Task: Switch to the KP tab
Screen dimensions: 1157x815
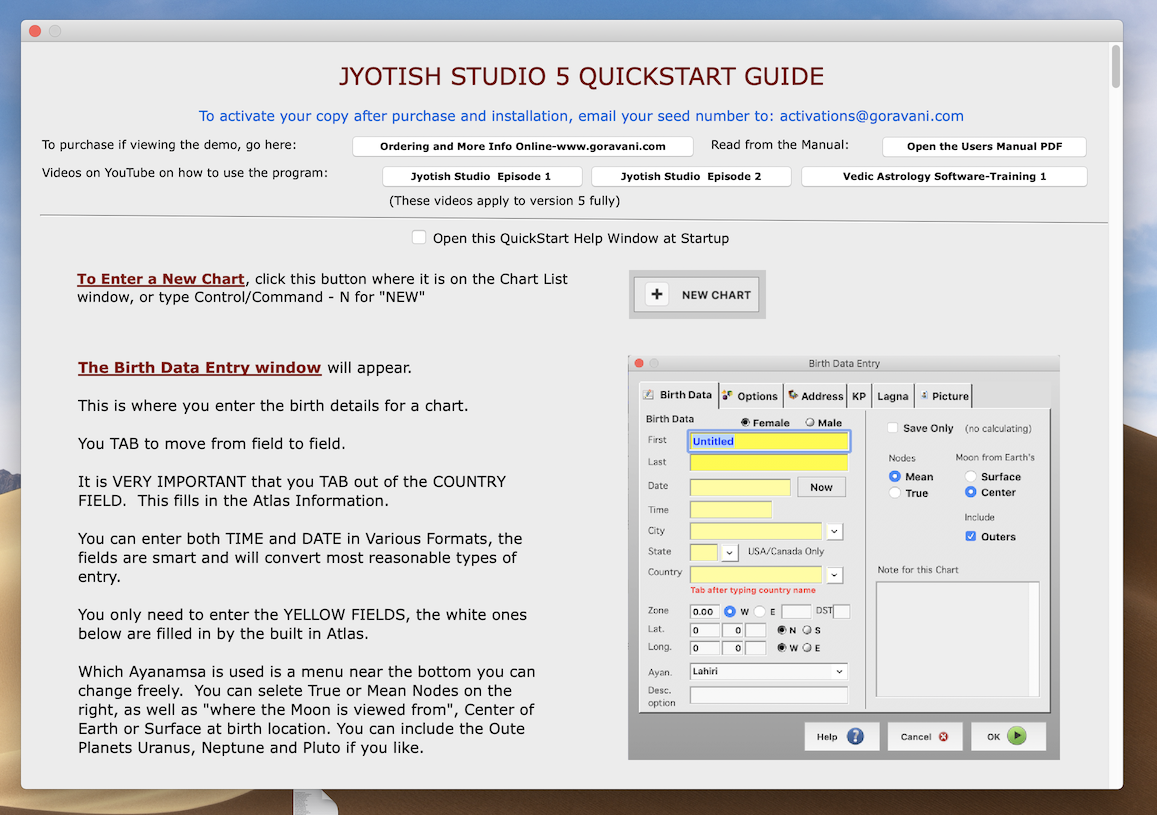Action: pos(859,396)
